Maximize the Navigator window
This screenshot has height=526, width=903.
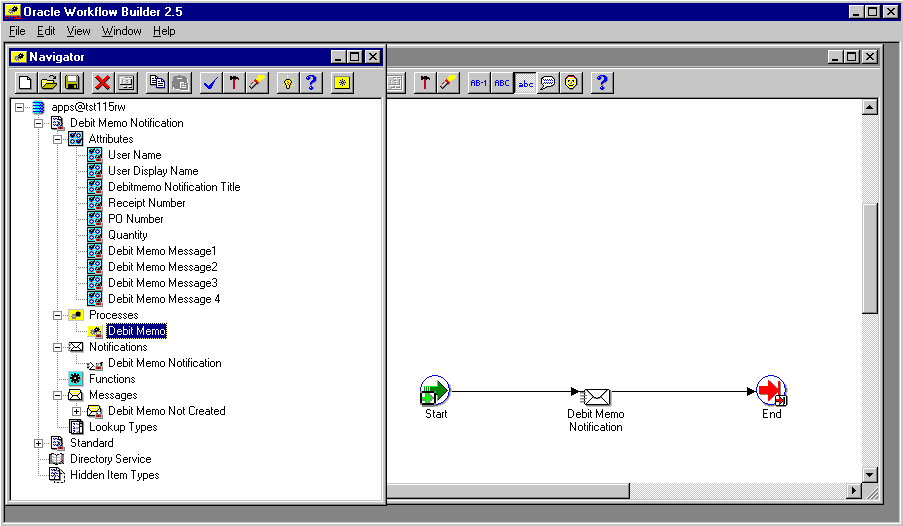[355, 57]
